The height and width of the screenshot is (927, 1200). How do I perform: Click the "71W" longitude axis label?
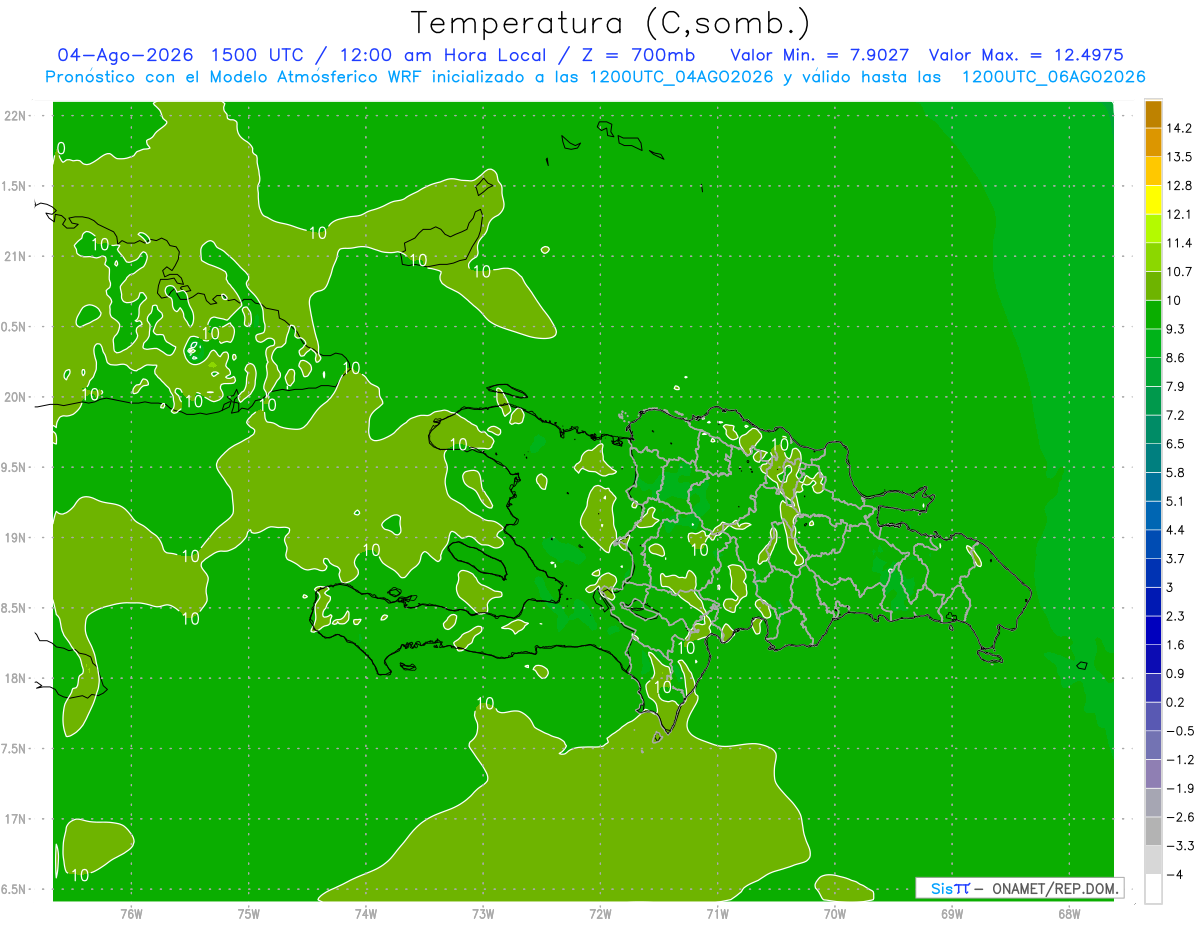717,914
